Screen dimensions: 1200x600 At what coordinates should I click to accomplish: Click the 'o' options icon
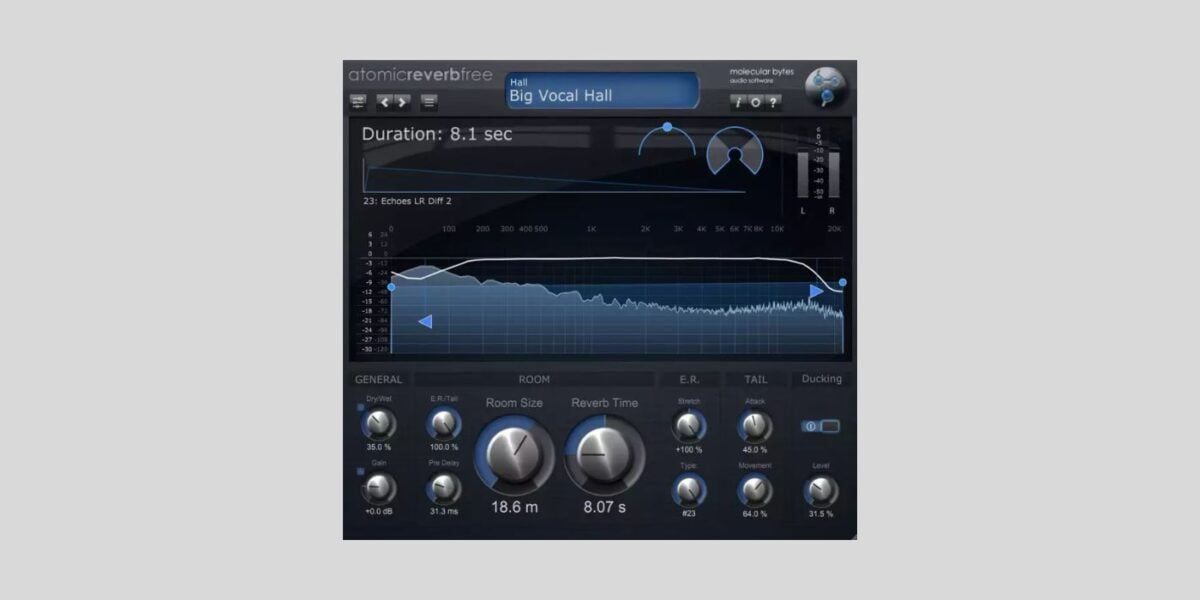[x=756, y=102]
